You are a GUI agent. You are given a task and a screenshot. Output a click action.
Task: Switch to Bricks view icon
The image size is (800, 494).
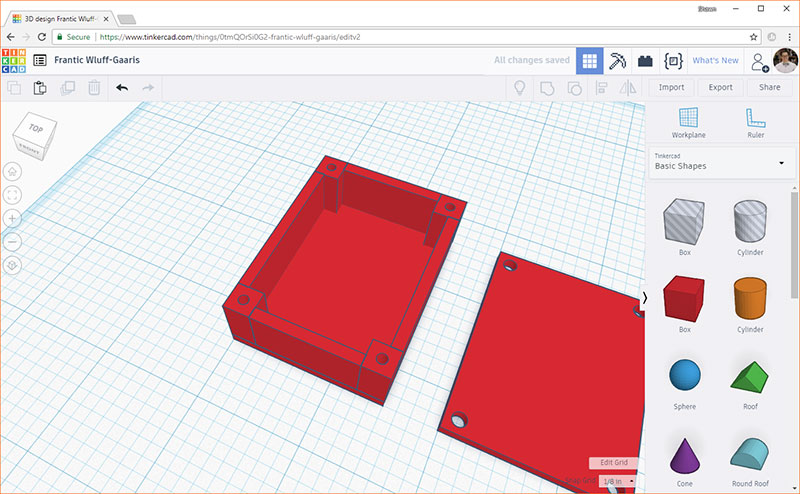point(646,60)
